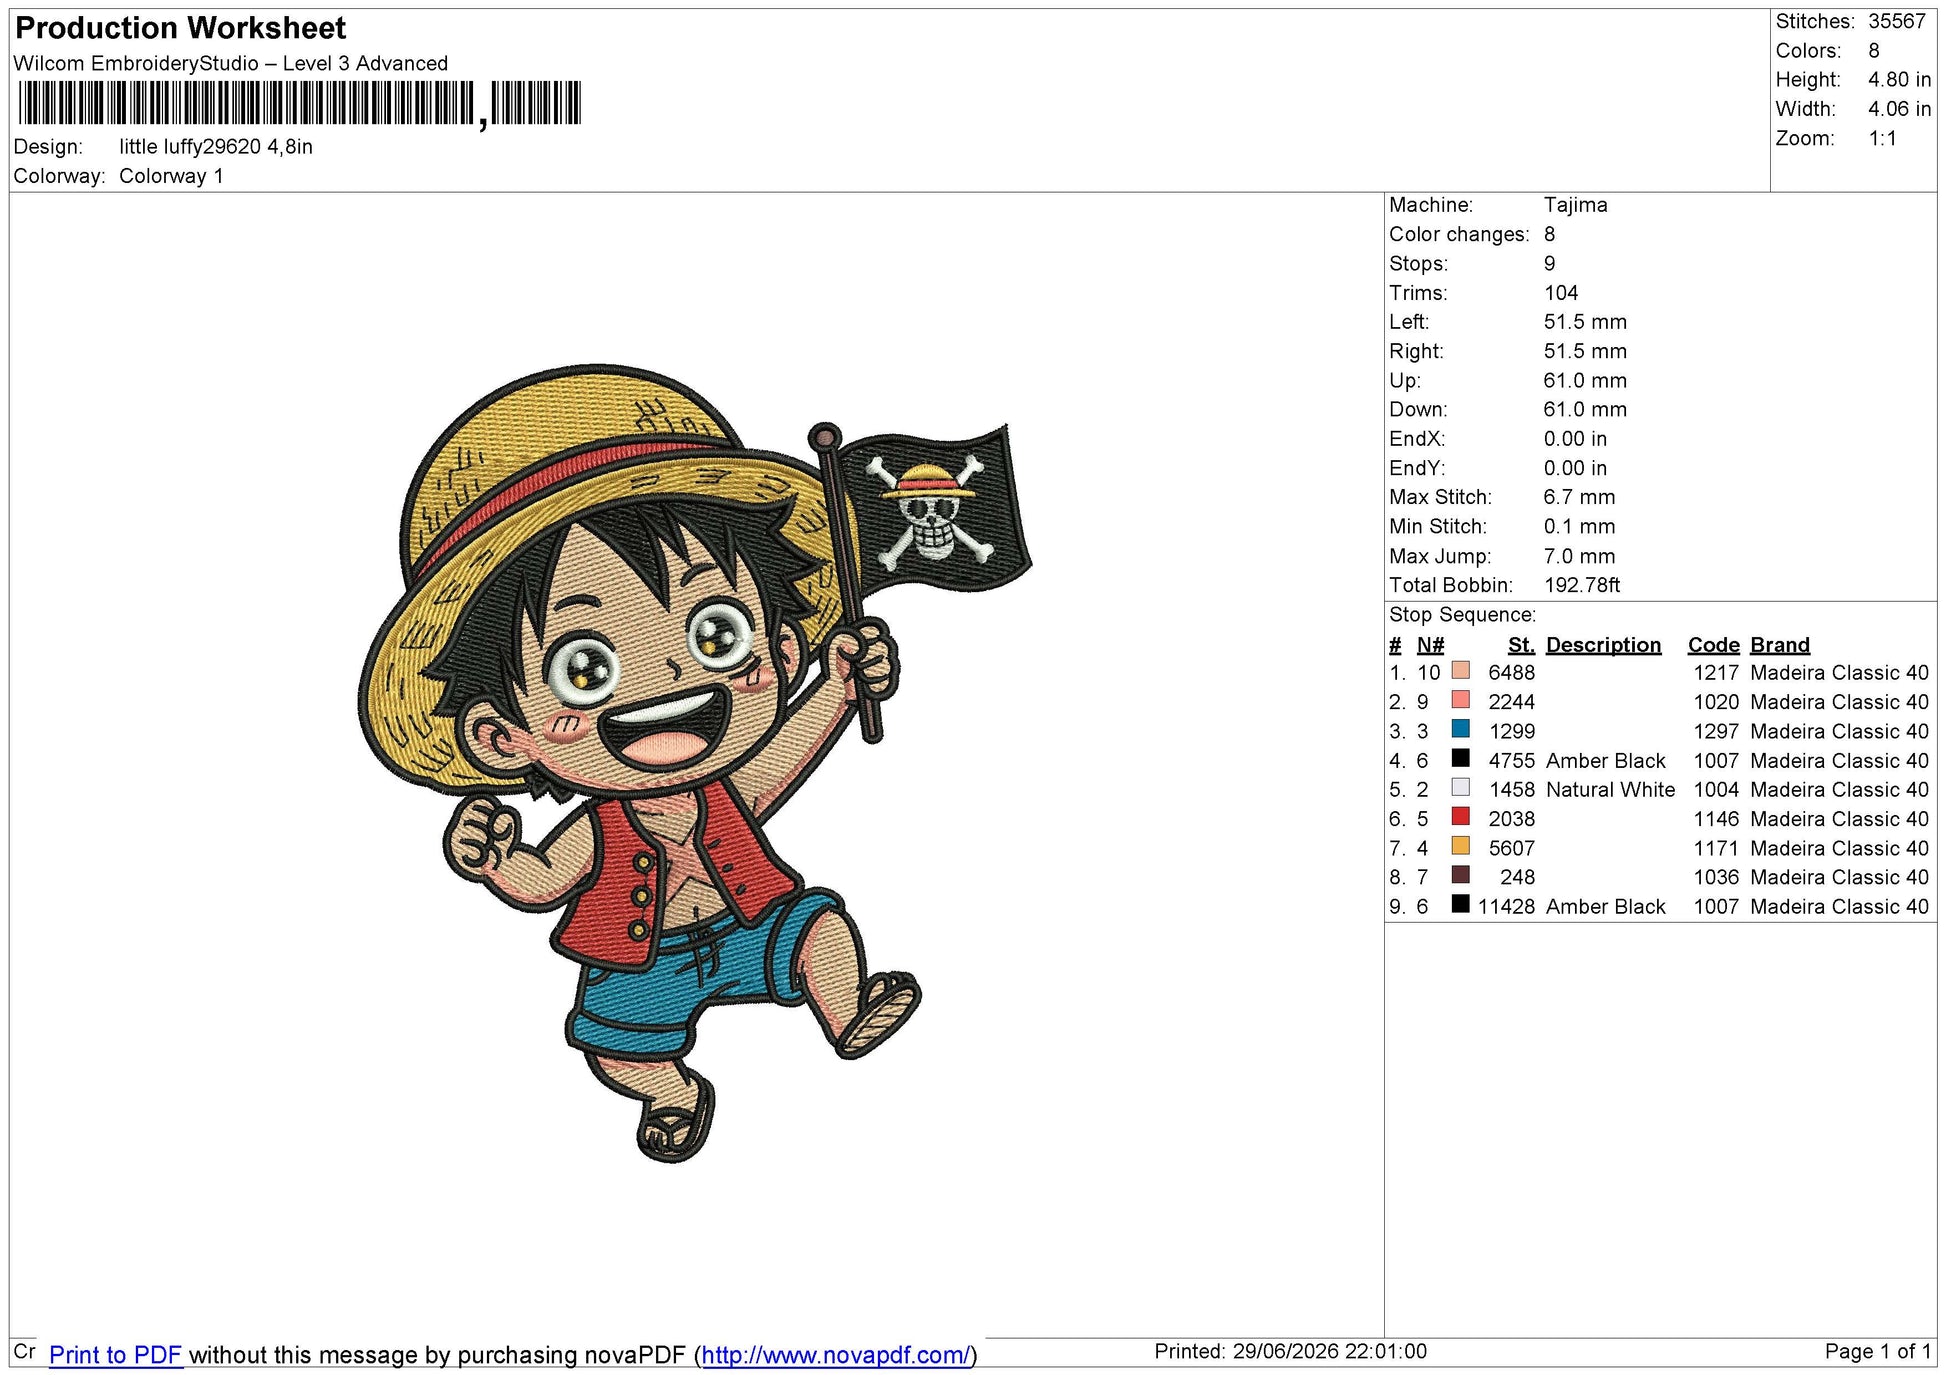Click the Page 1 of 1 indicator
The height and width of the screenshot is (1375, 1946).
pyautogui.click(x=1878, y=1352)
